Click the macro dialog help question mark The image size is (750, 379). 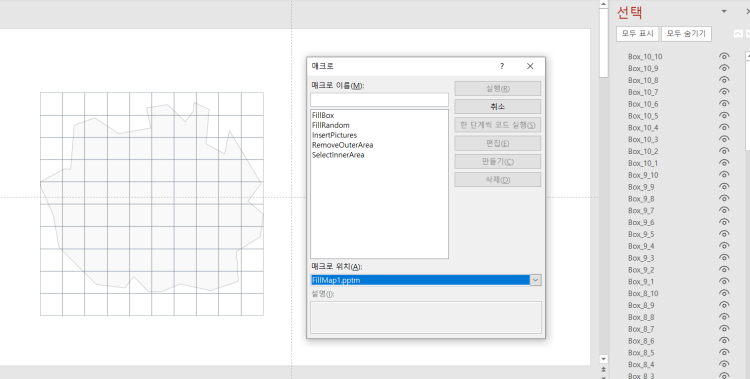pyautogui.click(x=502, y=66)
